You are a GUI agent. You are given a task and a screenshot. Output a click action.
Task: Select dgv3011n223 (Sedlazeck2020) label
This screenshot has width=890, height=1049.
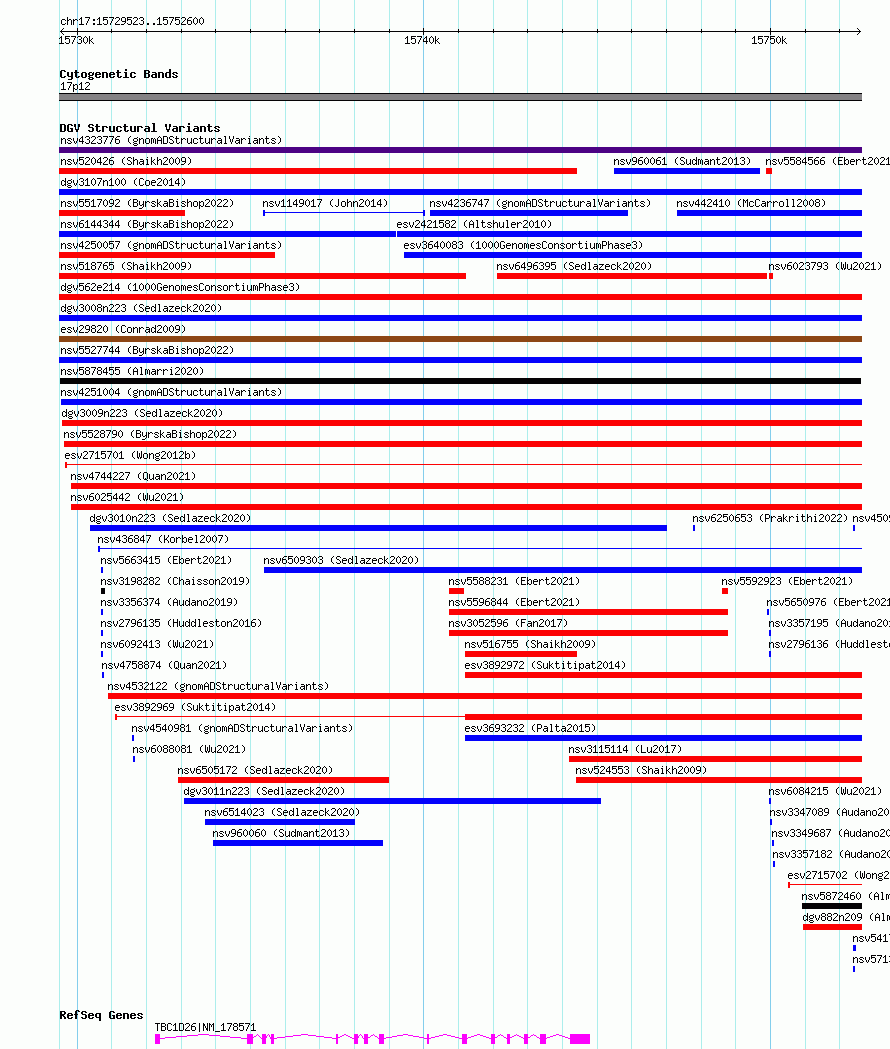(x=264, y=791)
